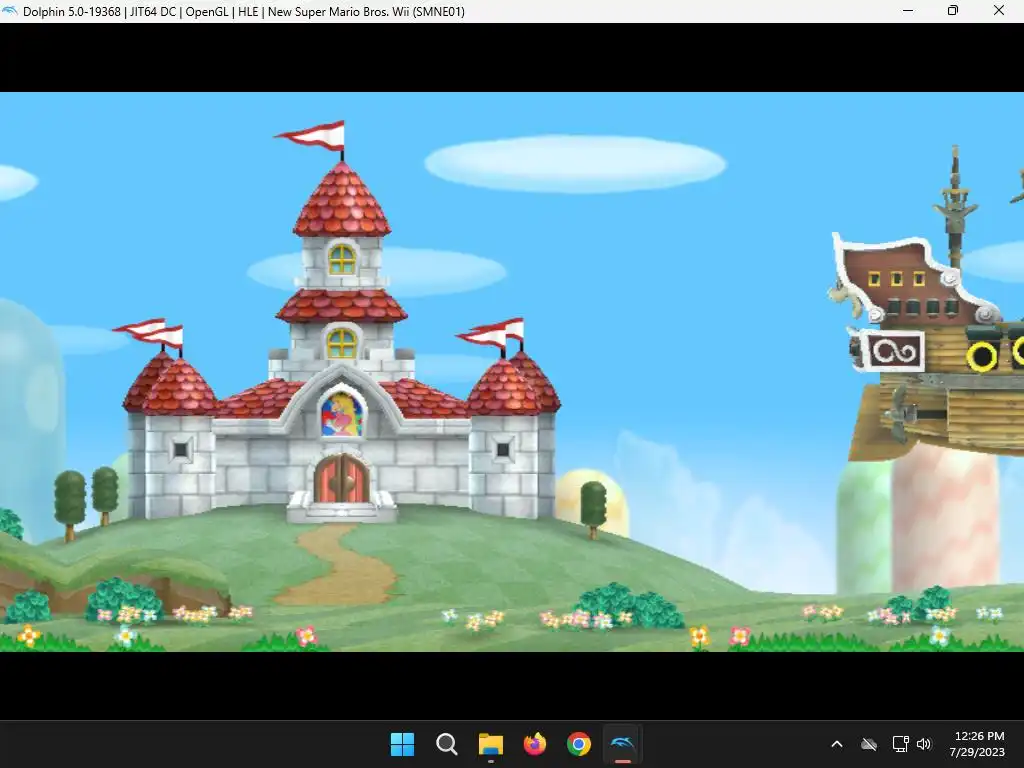1024x768 pixels.
Task: Open Google Chrome from the taskbar
Action: pos(579,744)
